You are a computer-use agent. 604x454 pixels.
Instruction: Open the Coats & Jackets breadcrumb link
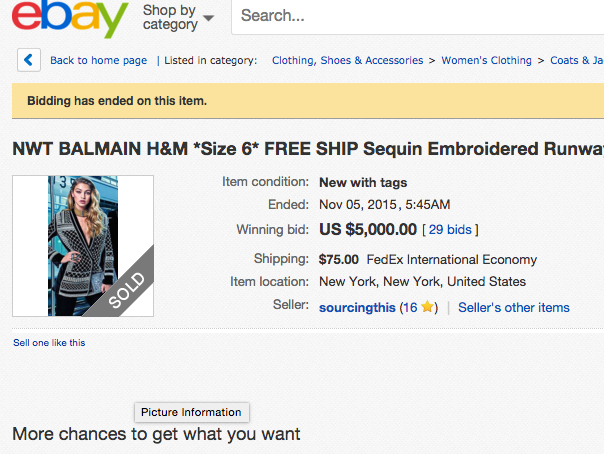[576, 60]
